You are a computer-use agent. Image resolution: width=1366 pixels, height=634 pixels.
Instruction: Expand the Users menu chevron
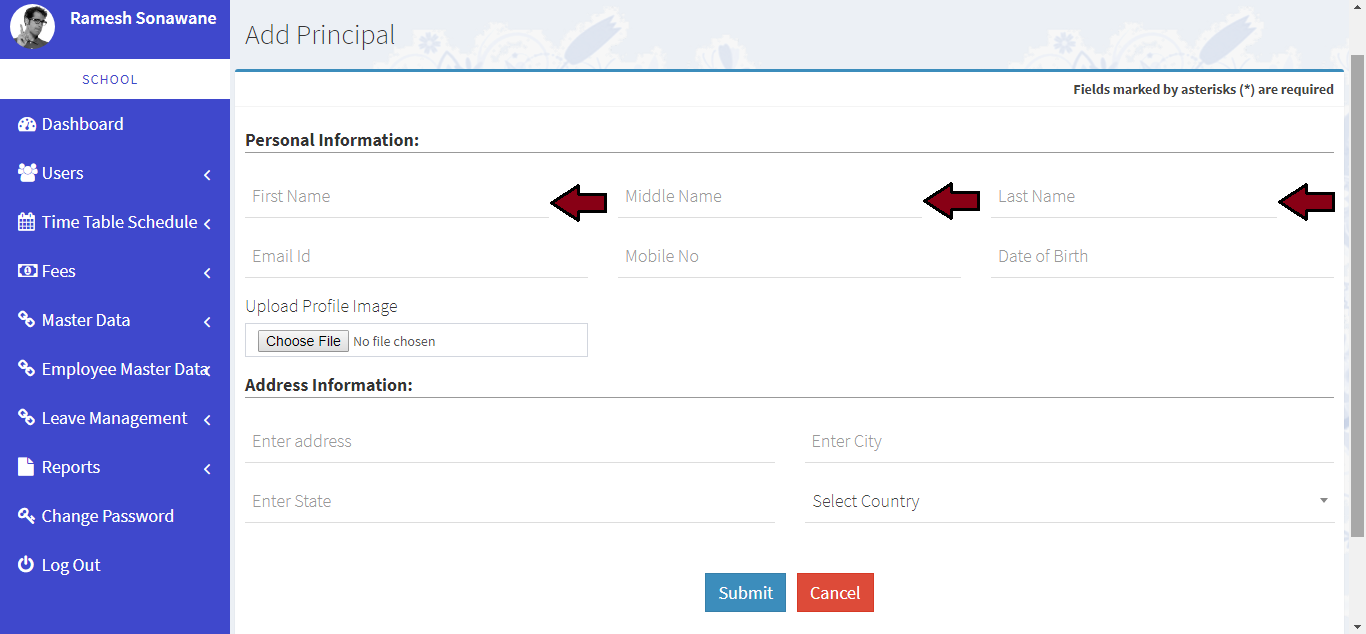(x=207, y=175)
